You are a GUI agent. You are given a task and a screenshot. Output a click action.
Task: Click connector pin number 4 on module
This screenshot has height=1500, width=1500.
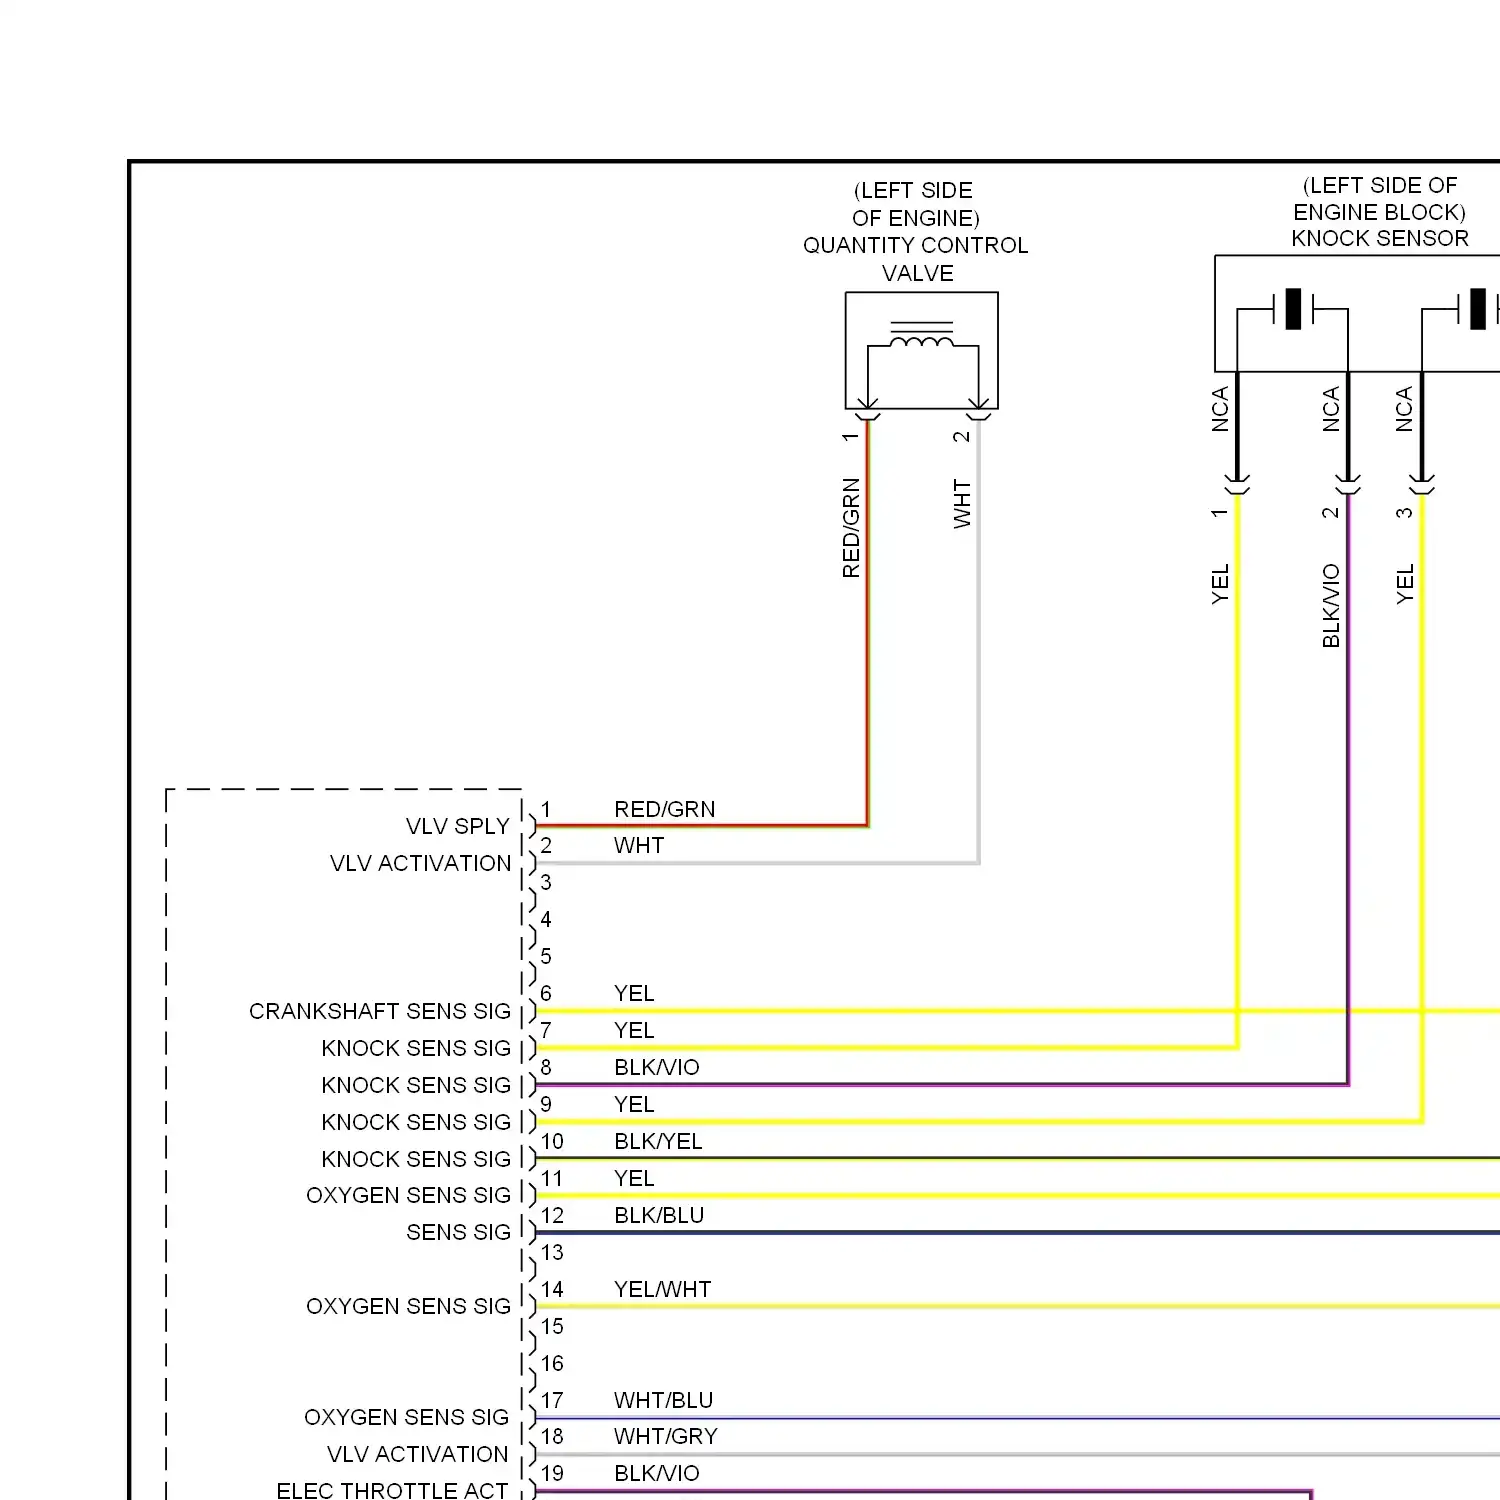546,919
